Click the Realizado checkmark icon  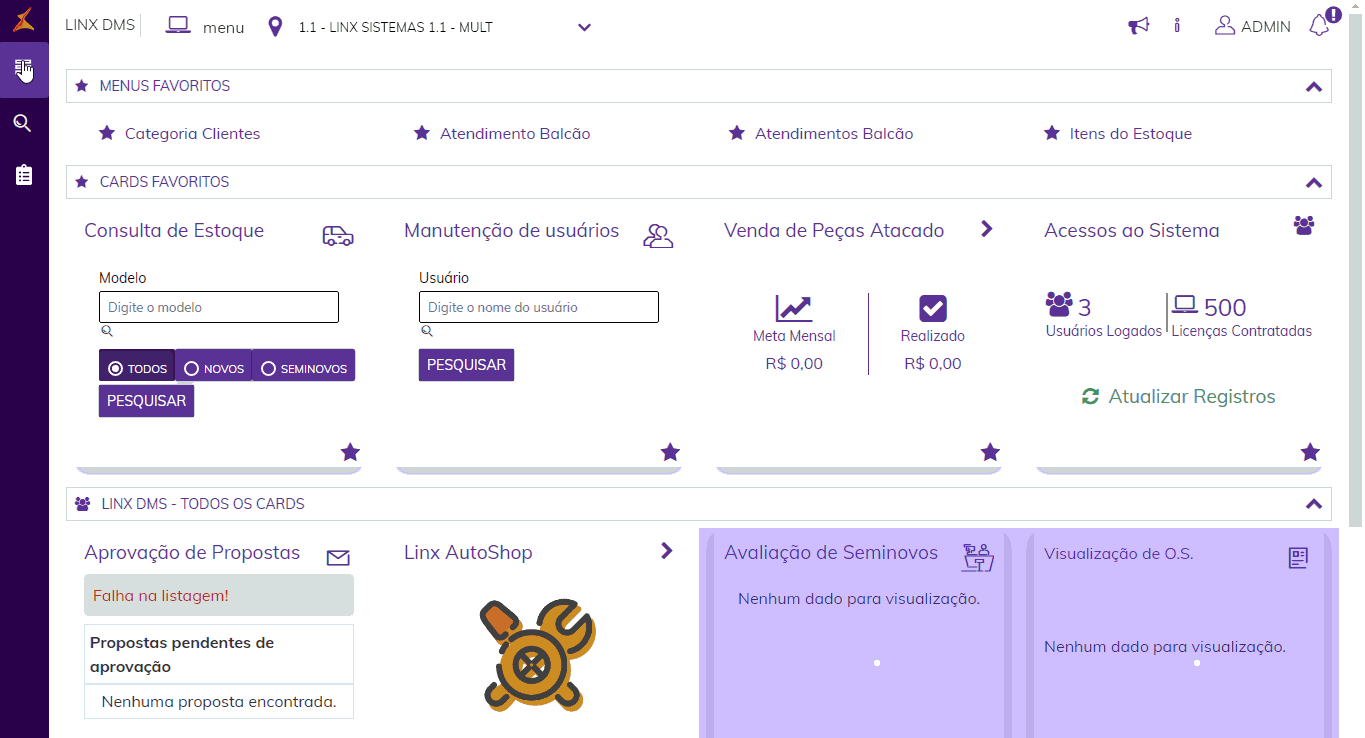[932, 308]
